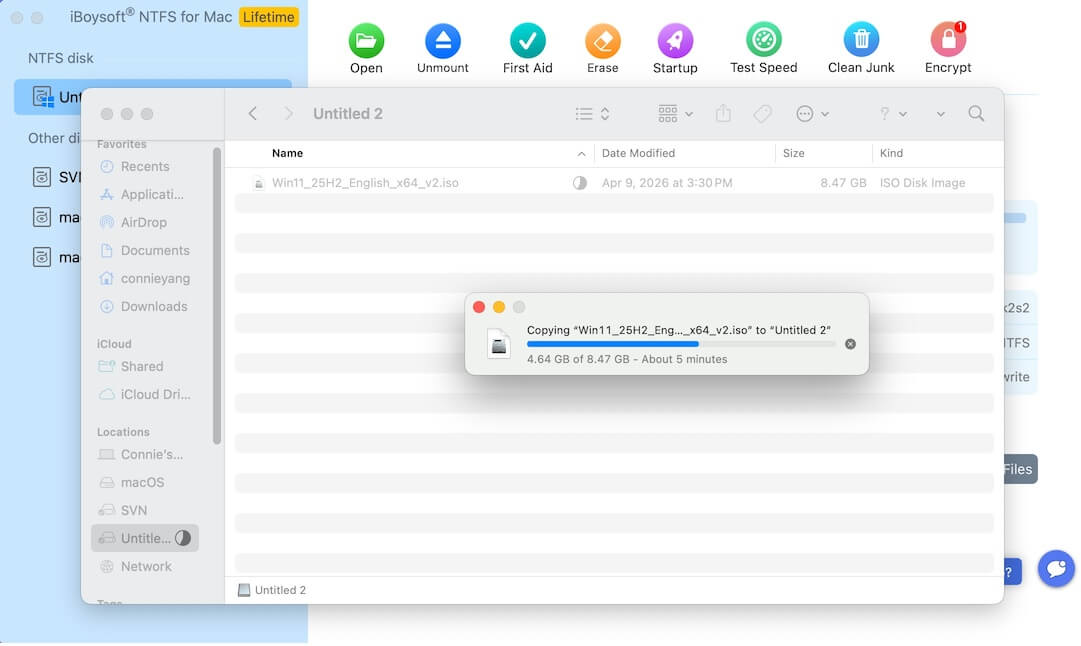Open the Finder group-by dropdown

click(675, 114)
